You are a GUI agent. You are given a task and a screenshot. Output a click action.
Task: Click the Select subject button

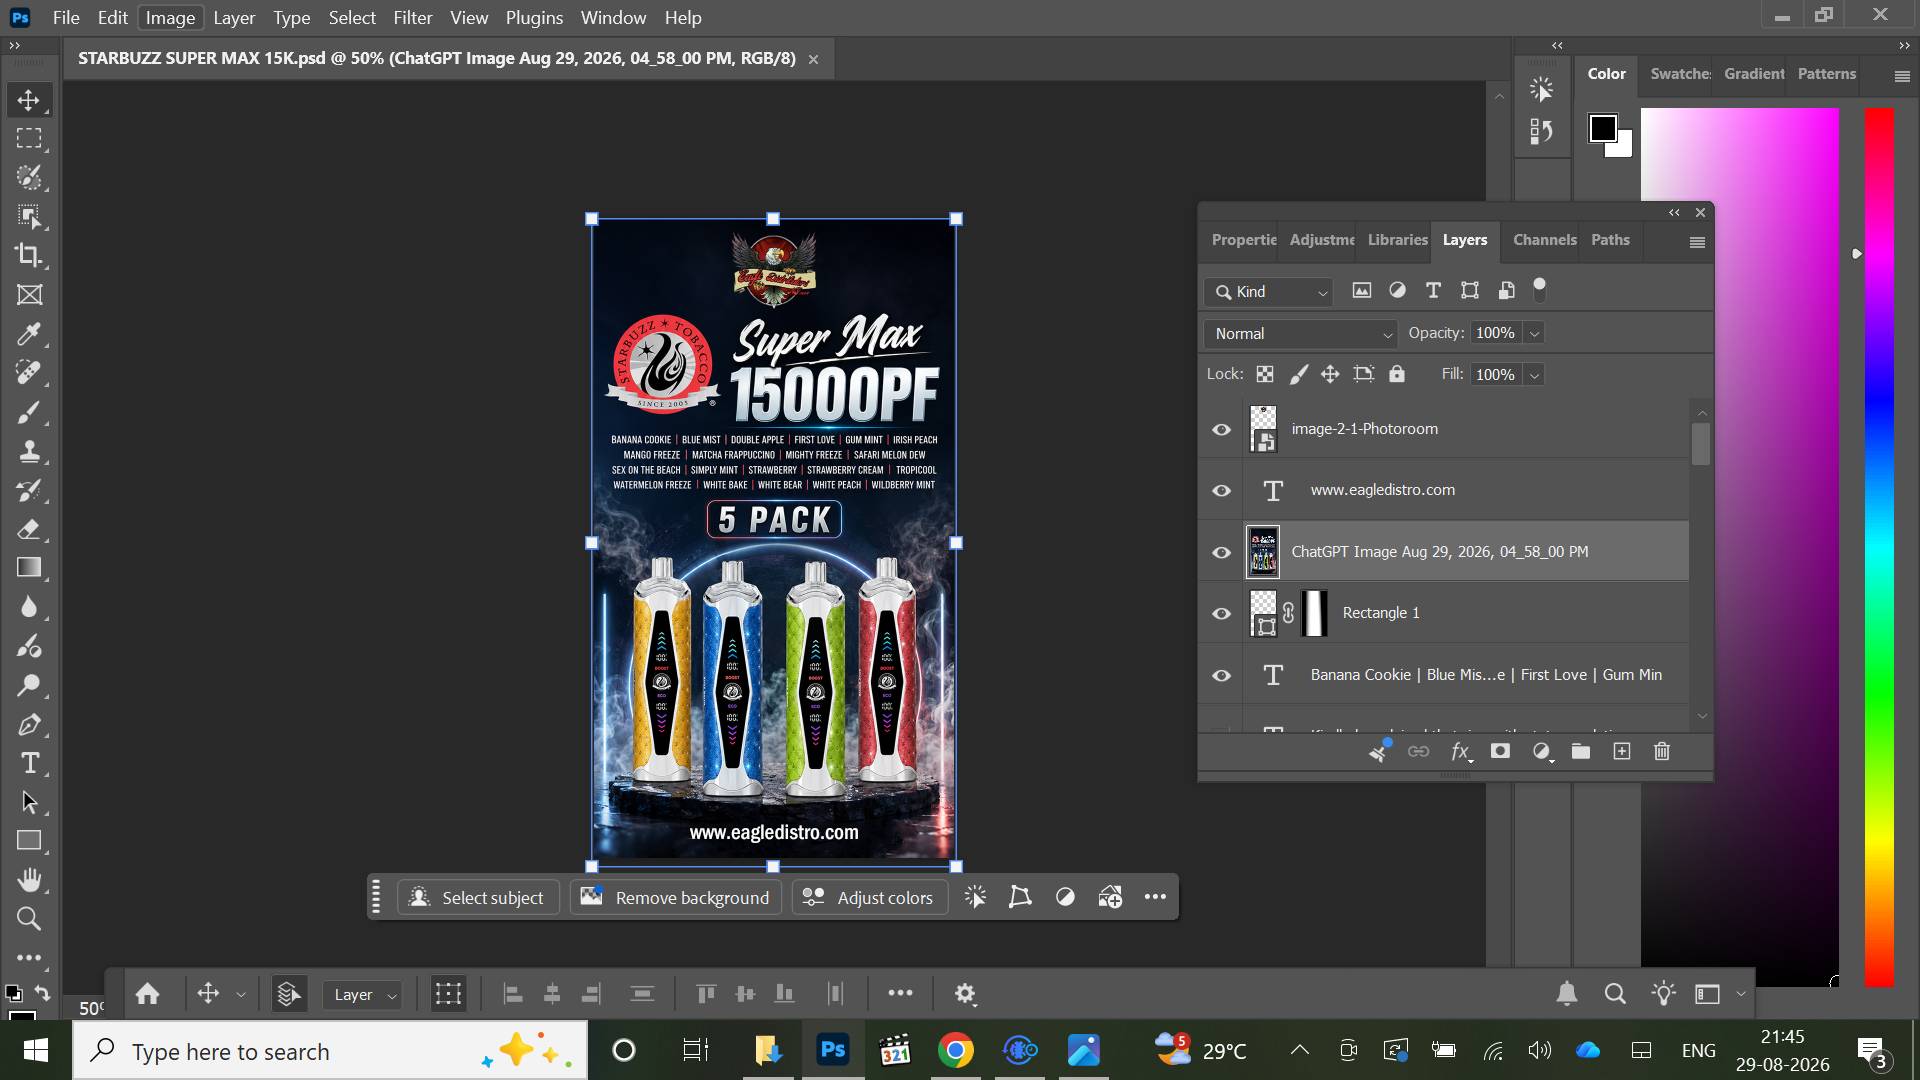pos(478,897)
